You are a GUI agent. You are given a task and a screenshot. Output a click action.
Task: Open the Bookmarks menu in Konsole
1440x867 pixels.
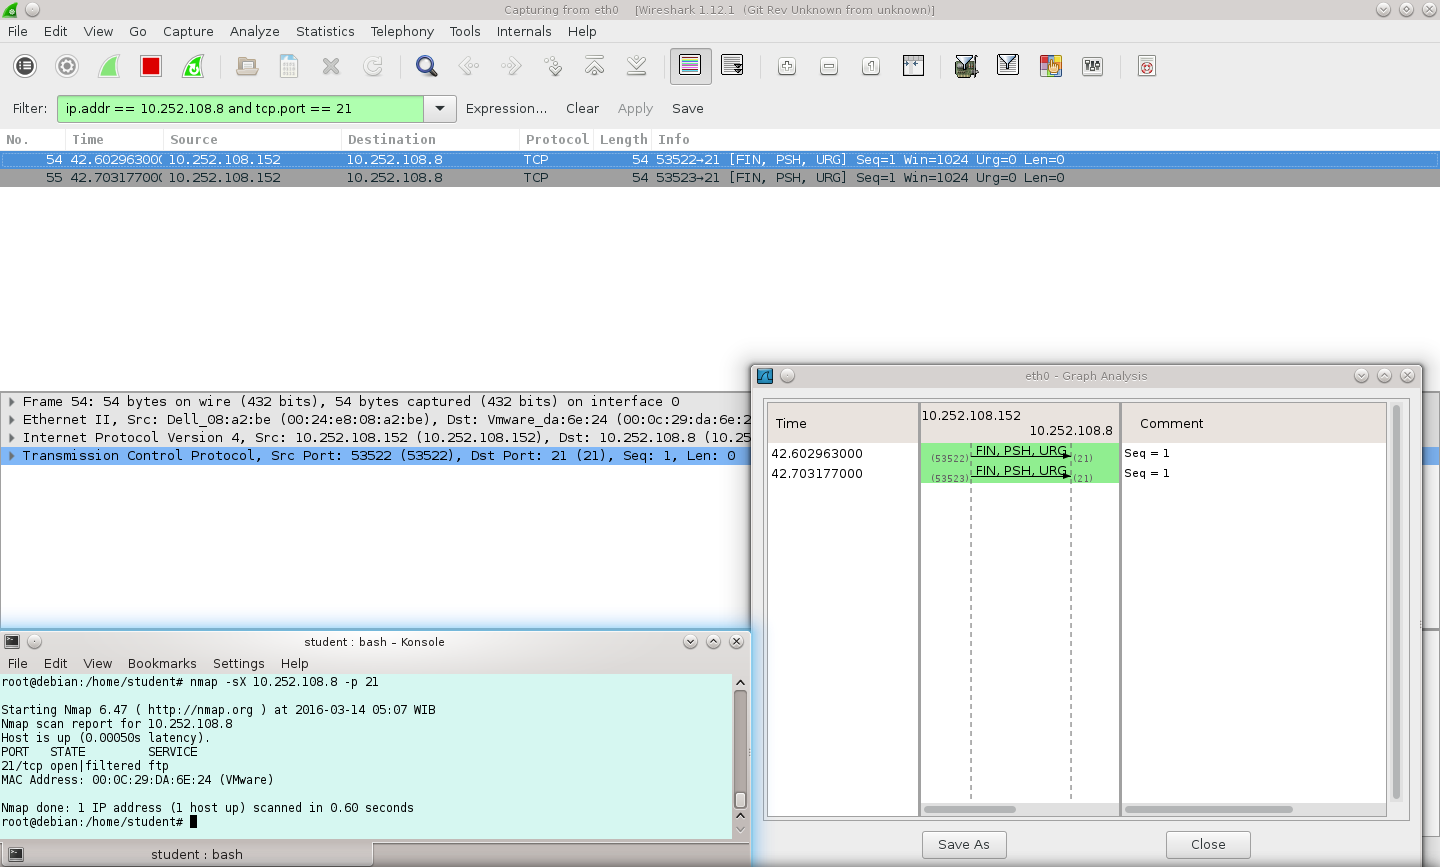[162, 663]
